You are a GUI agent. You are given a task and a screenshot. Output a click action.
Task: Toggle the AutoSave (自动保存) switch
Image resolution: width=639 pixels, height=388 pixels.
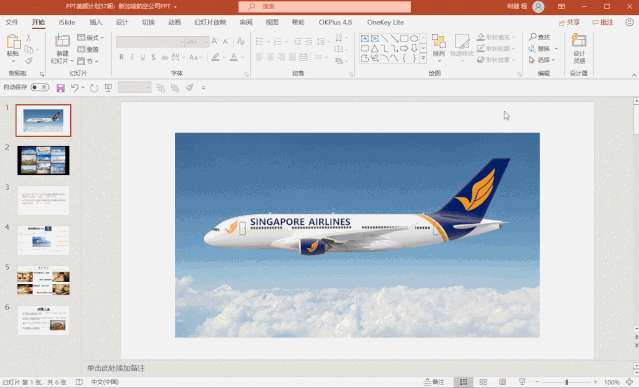click(40, 87)
